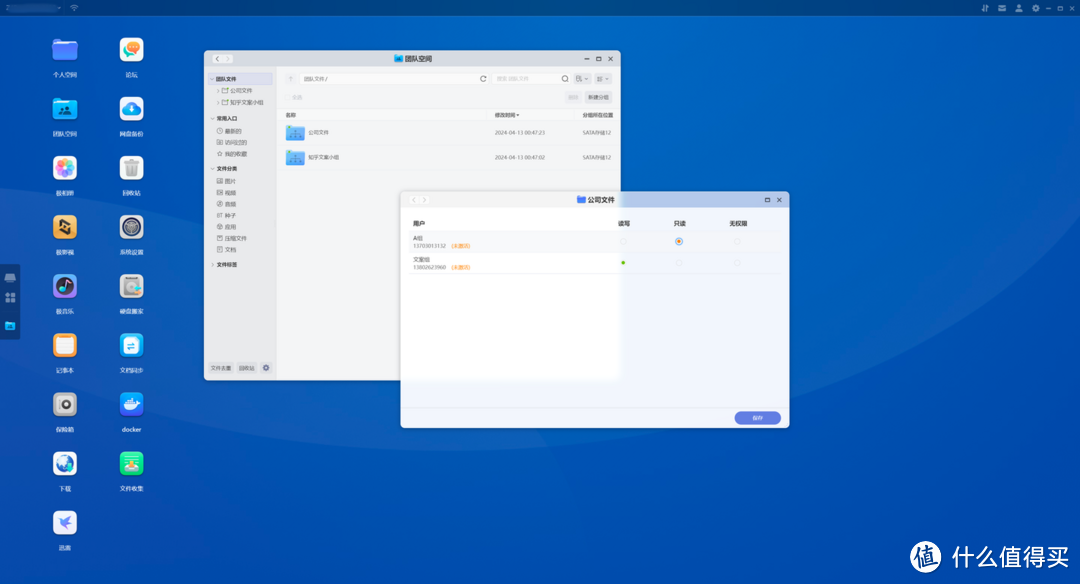Open the 硬盘搬家 disk migration app
Image resolution: width=1080 pixels, height=584 pixels.
pyautogui.click(x=132, y=286)
